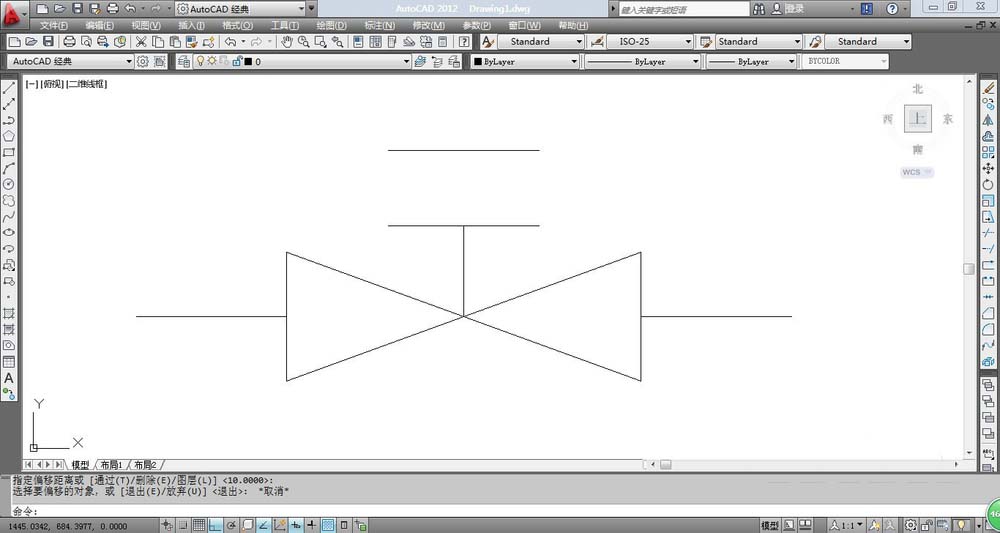Open the text style Standard dropdown

[540, 41]
